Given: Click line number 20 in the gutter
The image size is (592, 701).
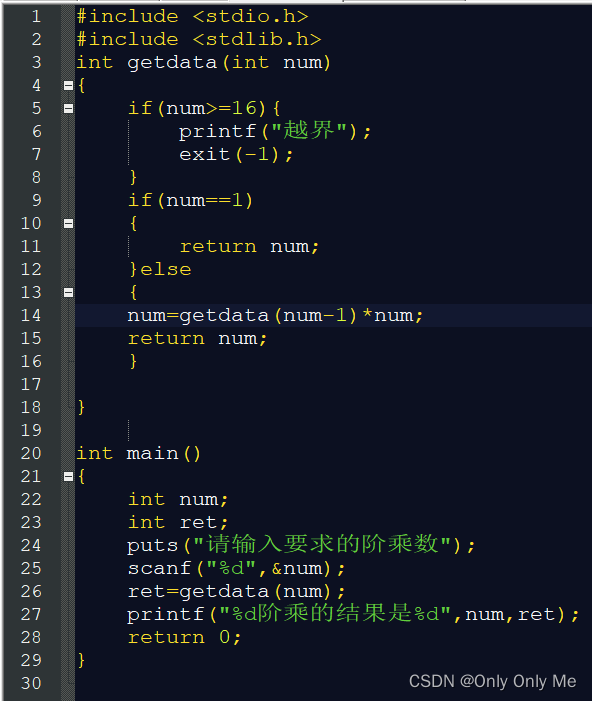Looking at the screenshot, I should coord(31,453).
